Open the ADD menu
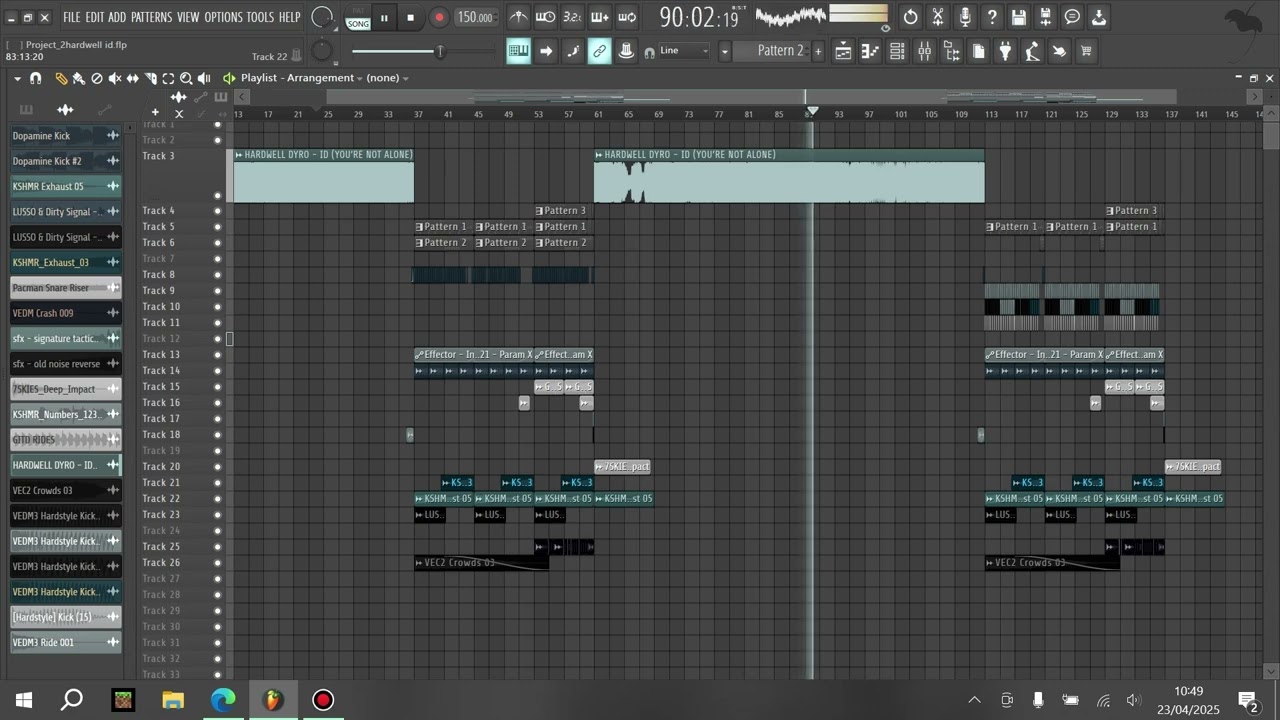This screenshot has height=720, width=1280. (x=117, y=17)
